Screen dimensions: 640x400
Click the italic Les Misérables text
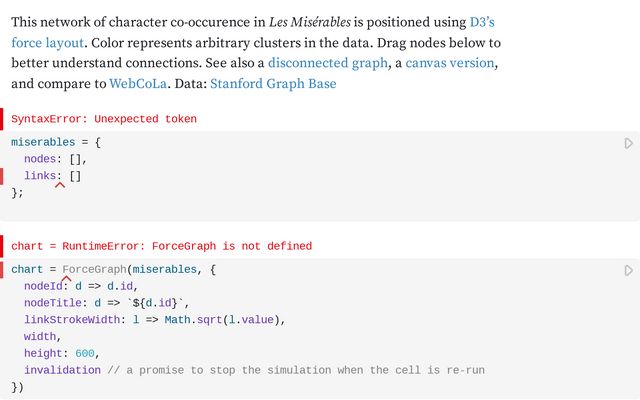(310, 22)
